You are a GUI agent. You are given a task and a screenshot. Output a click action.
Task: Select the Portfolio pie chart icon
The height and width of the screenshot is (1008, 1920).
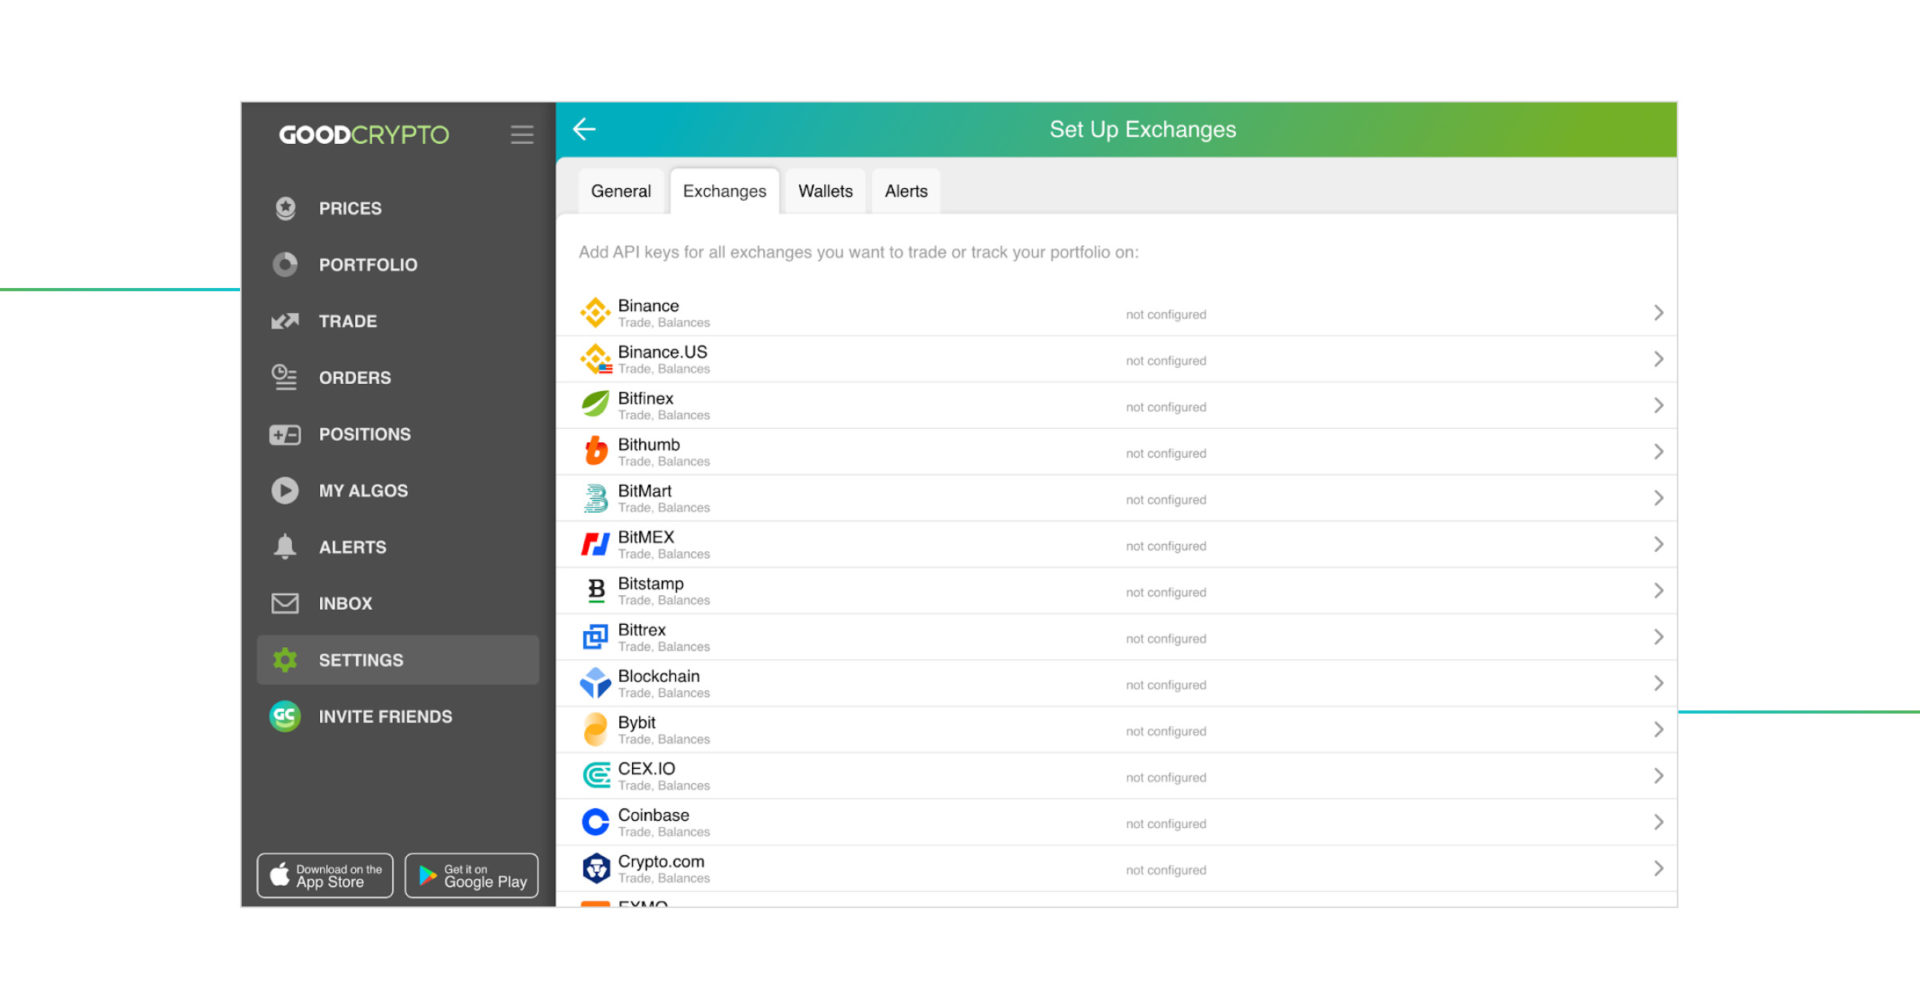coord(285,264)
